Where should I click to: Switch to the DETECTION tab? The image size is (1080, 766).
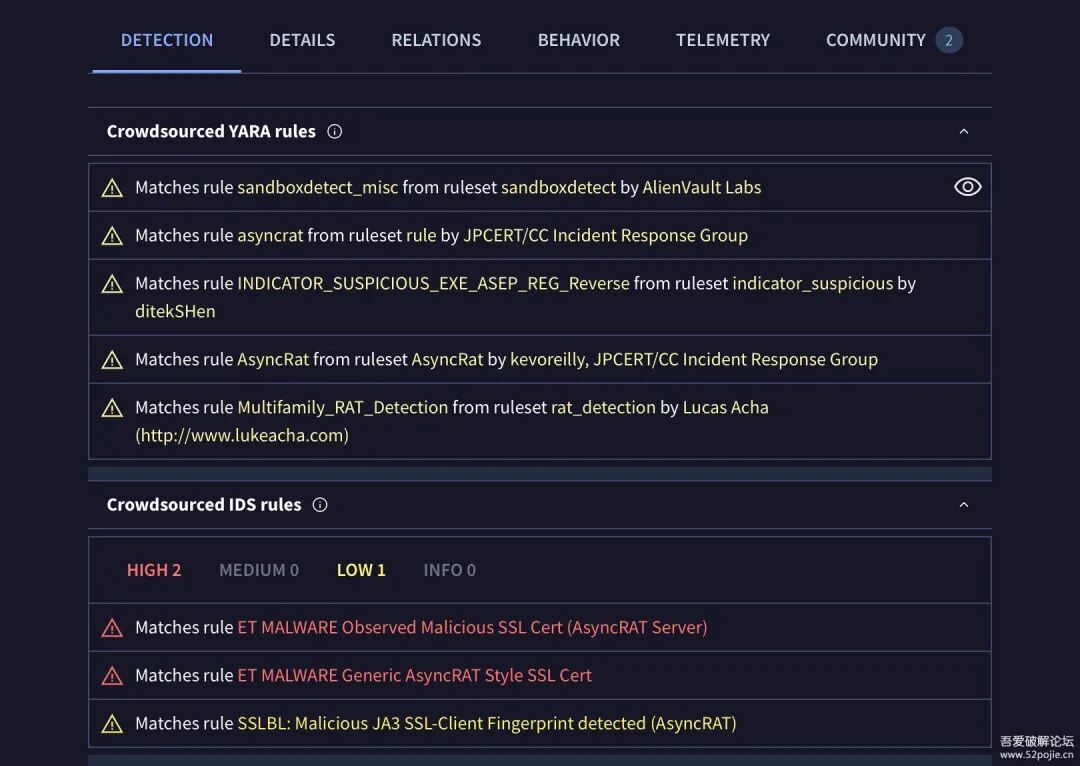pyautogui.click(x=167, y=40)
